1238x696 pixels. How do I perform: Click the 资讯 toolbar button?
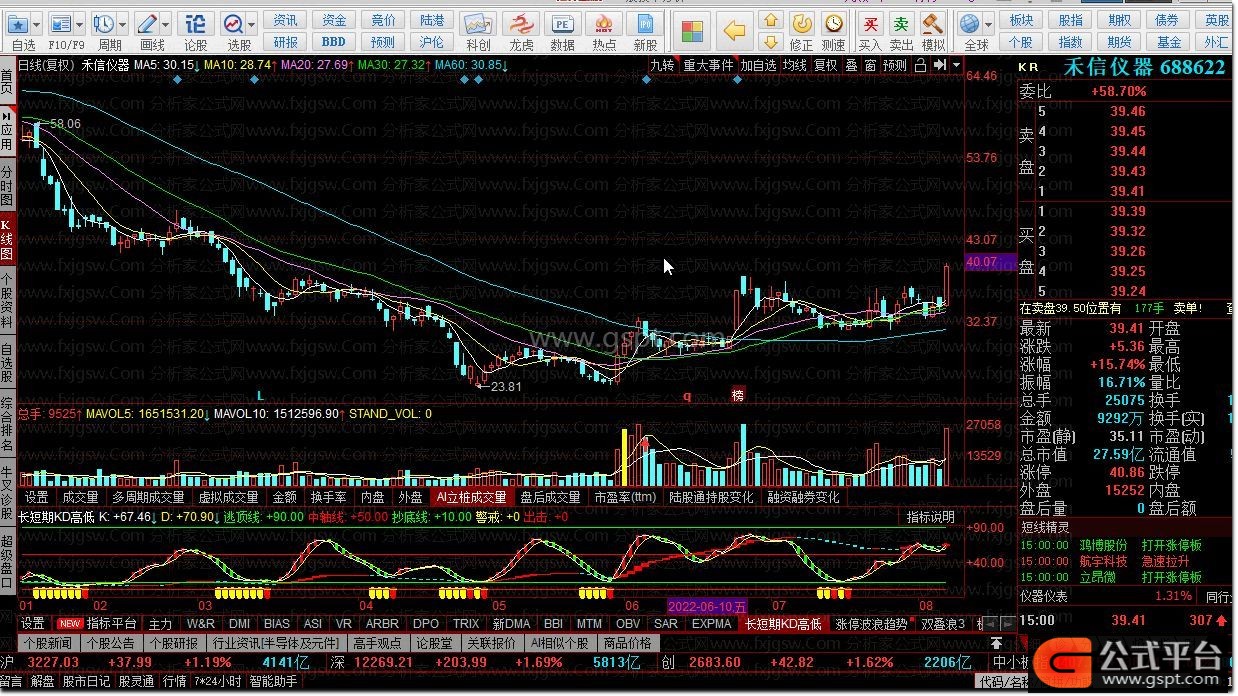pyautogui.click(x=285, y=20)
